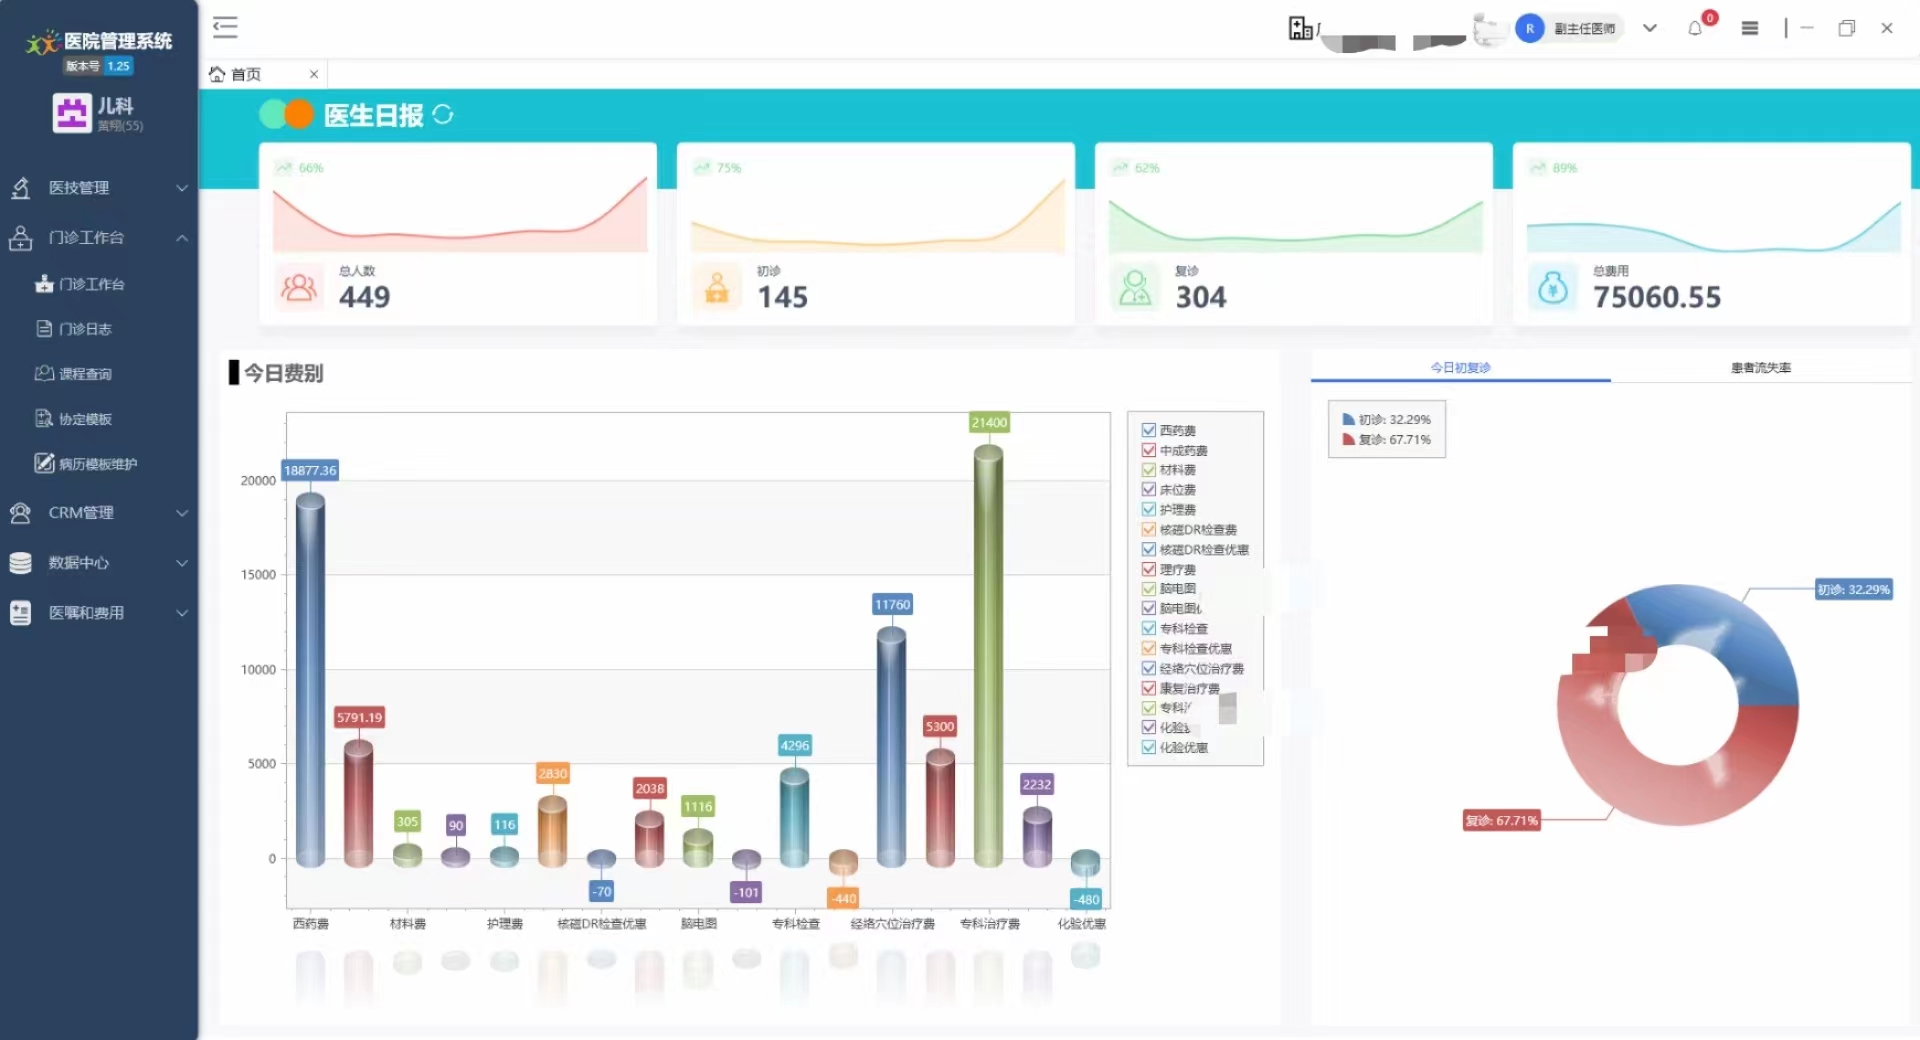The image size is (1920, 1040).
Task: Click the 复诊 follow-up patient icon
Action: coord(1135,288)
